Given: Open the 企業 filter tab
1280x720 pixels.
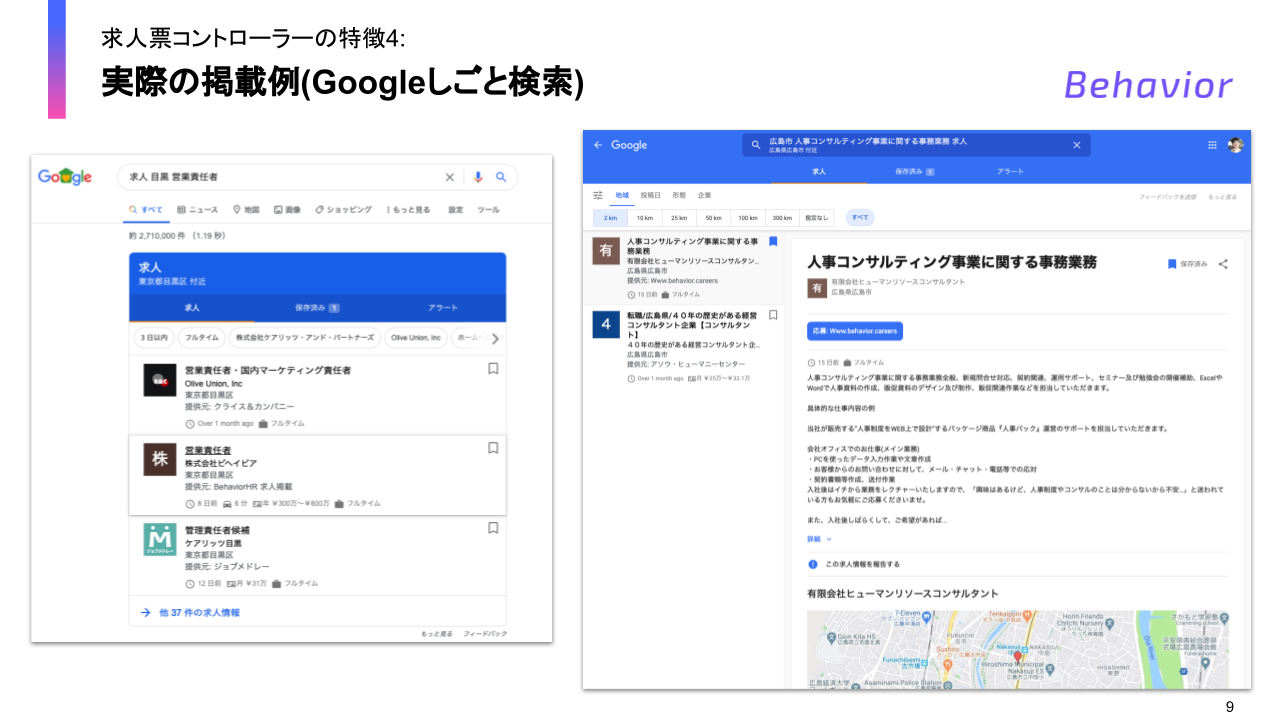Looking at the screenshot, I should coord(705,195).
